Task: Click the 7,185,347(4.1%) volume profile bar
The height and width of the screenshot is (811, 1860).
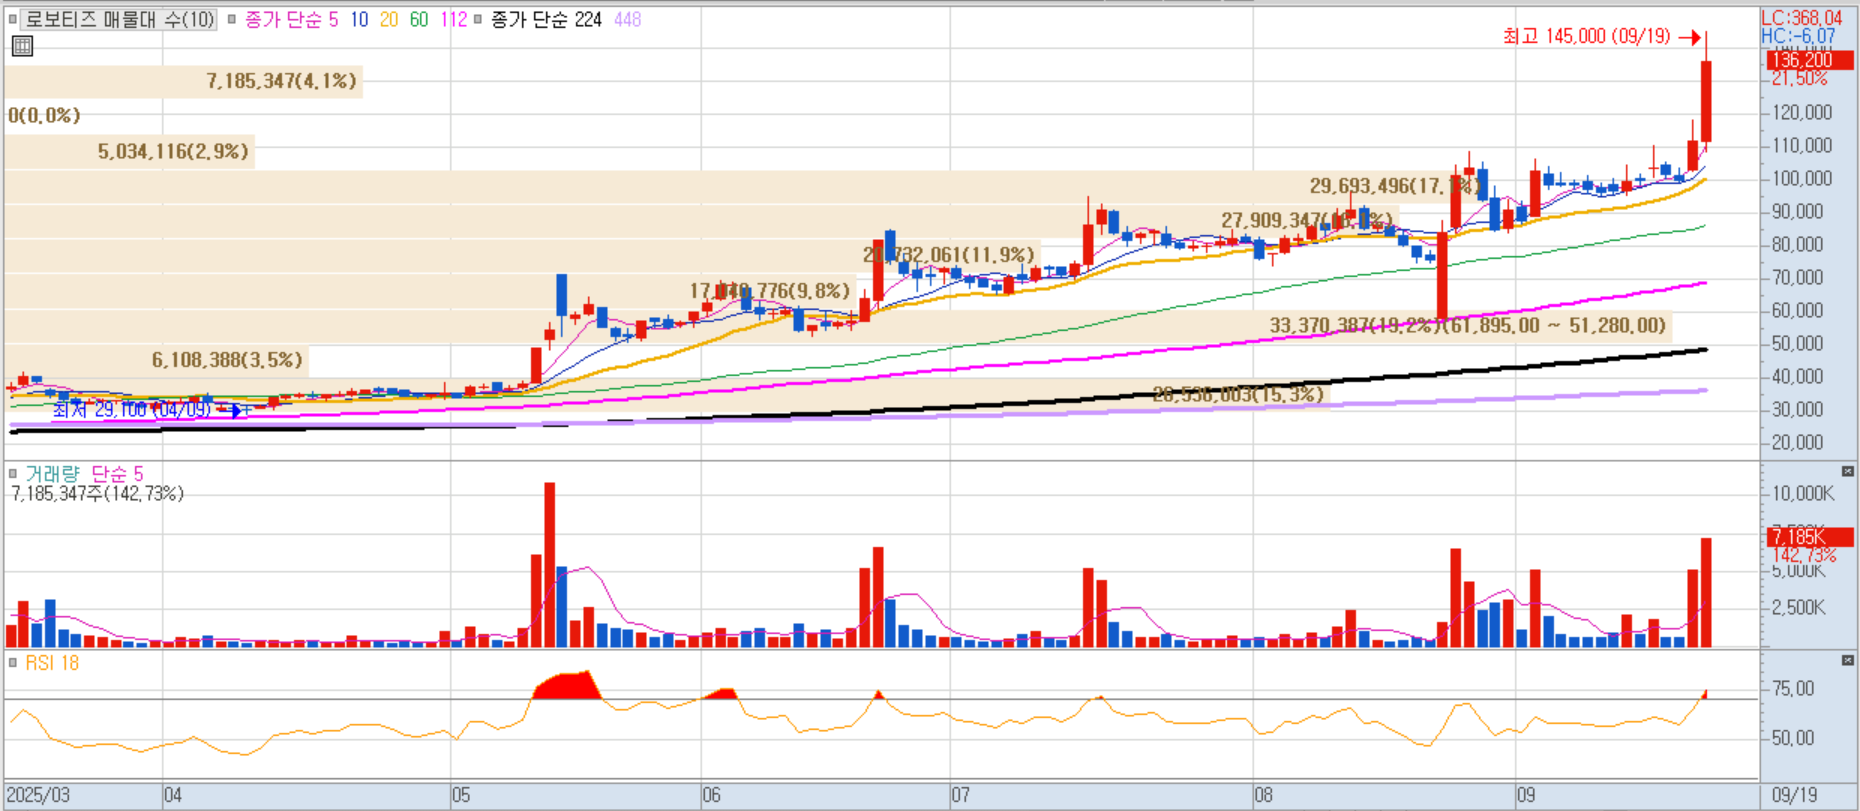Action: (x=183, y=81)
